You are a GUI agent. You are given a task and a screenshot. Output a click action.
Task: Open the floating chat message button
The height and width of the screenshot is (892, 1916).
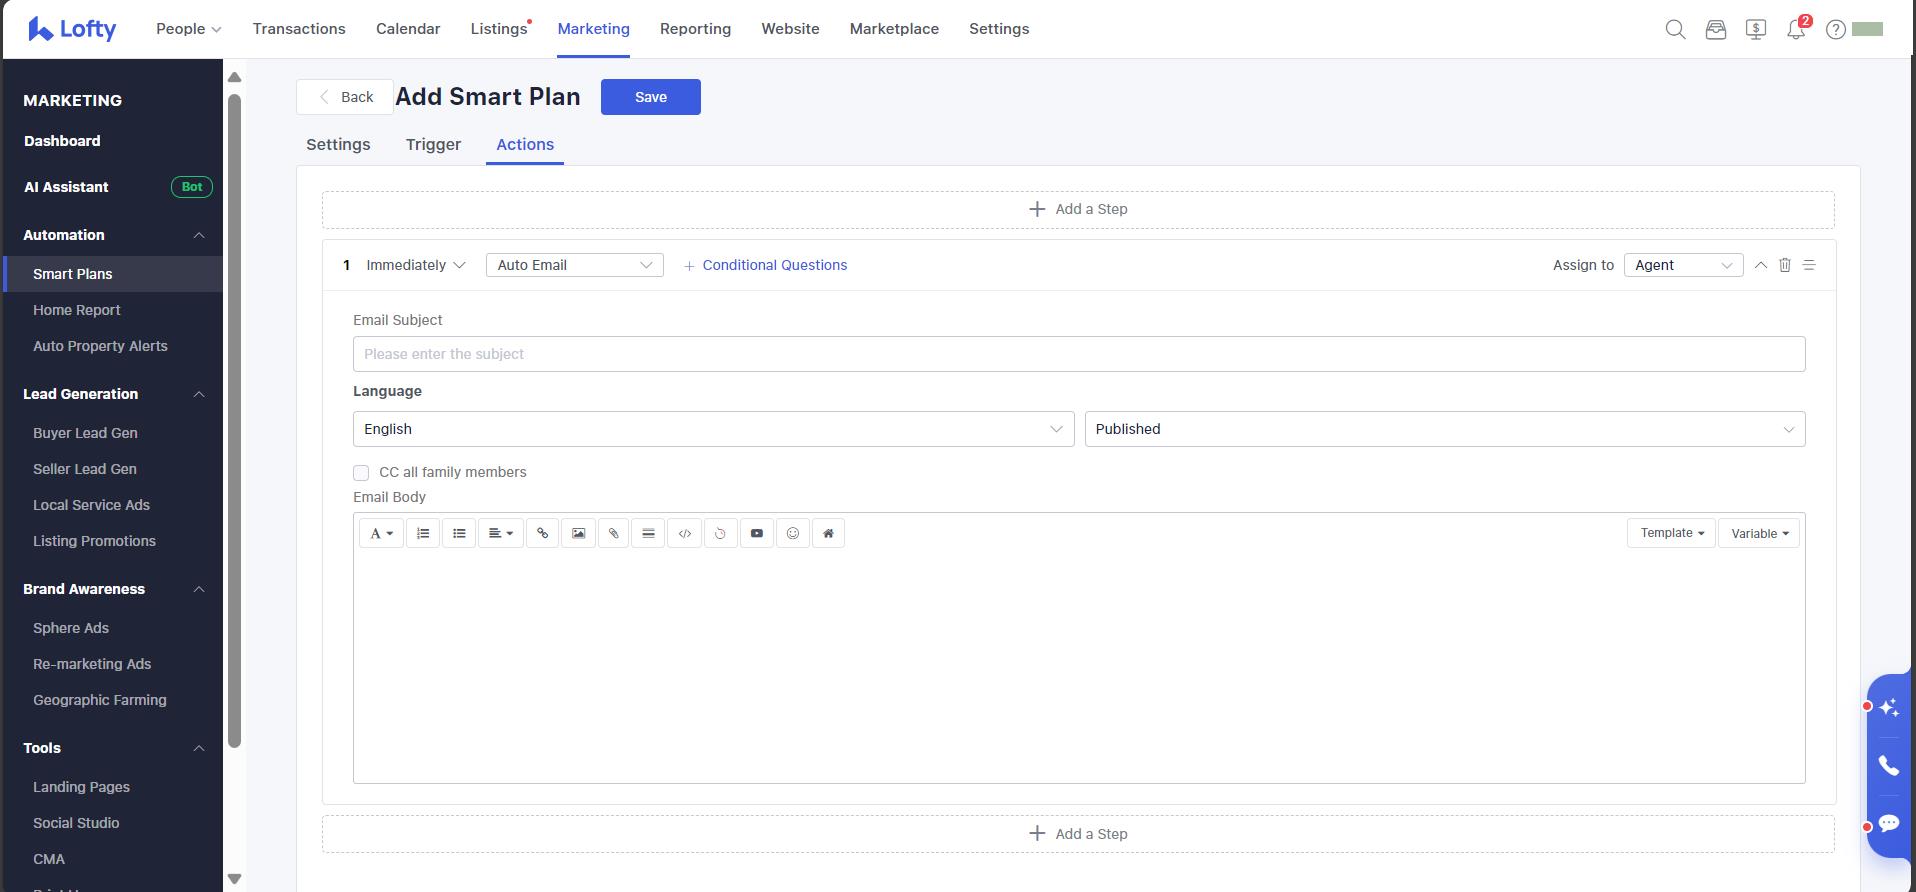(x=1889, y=824)
